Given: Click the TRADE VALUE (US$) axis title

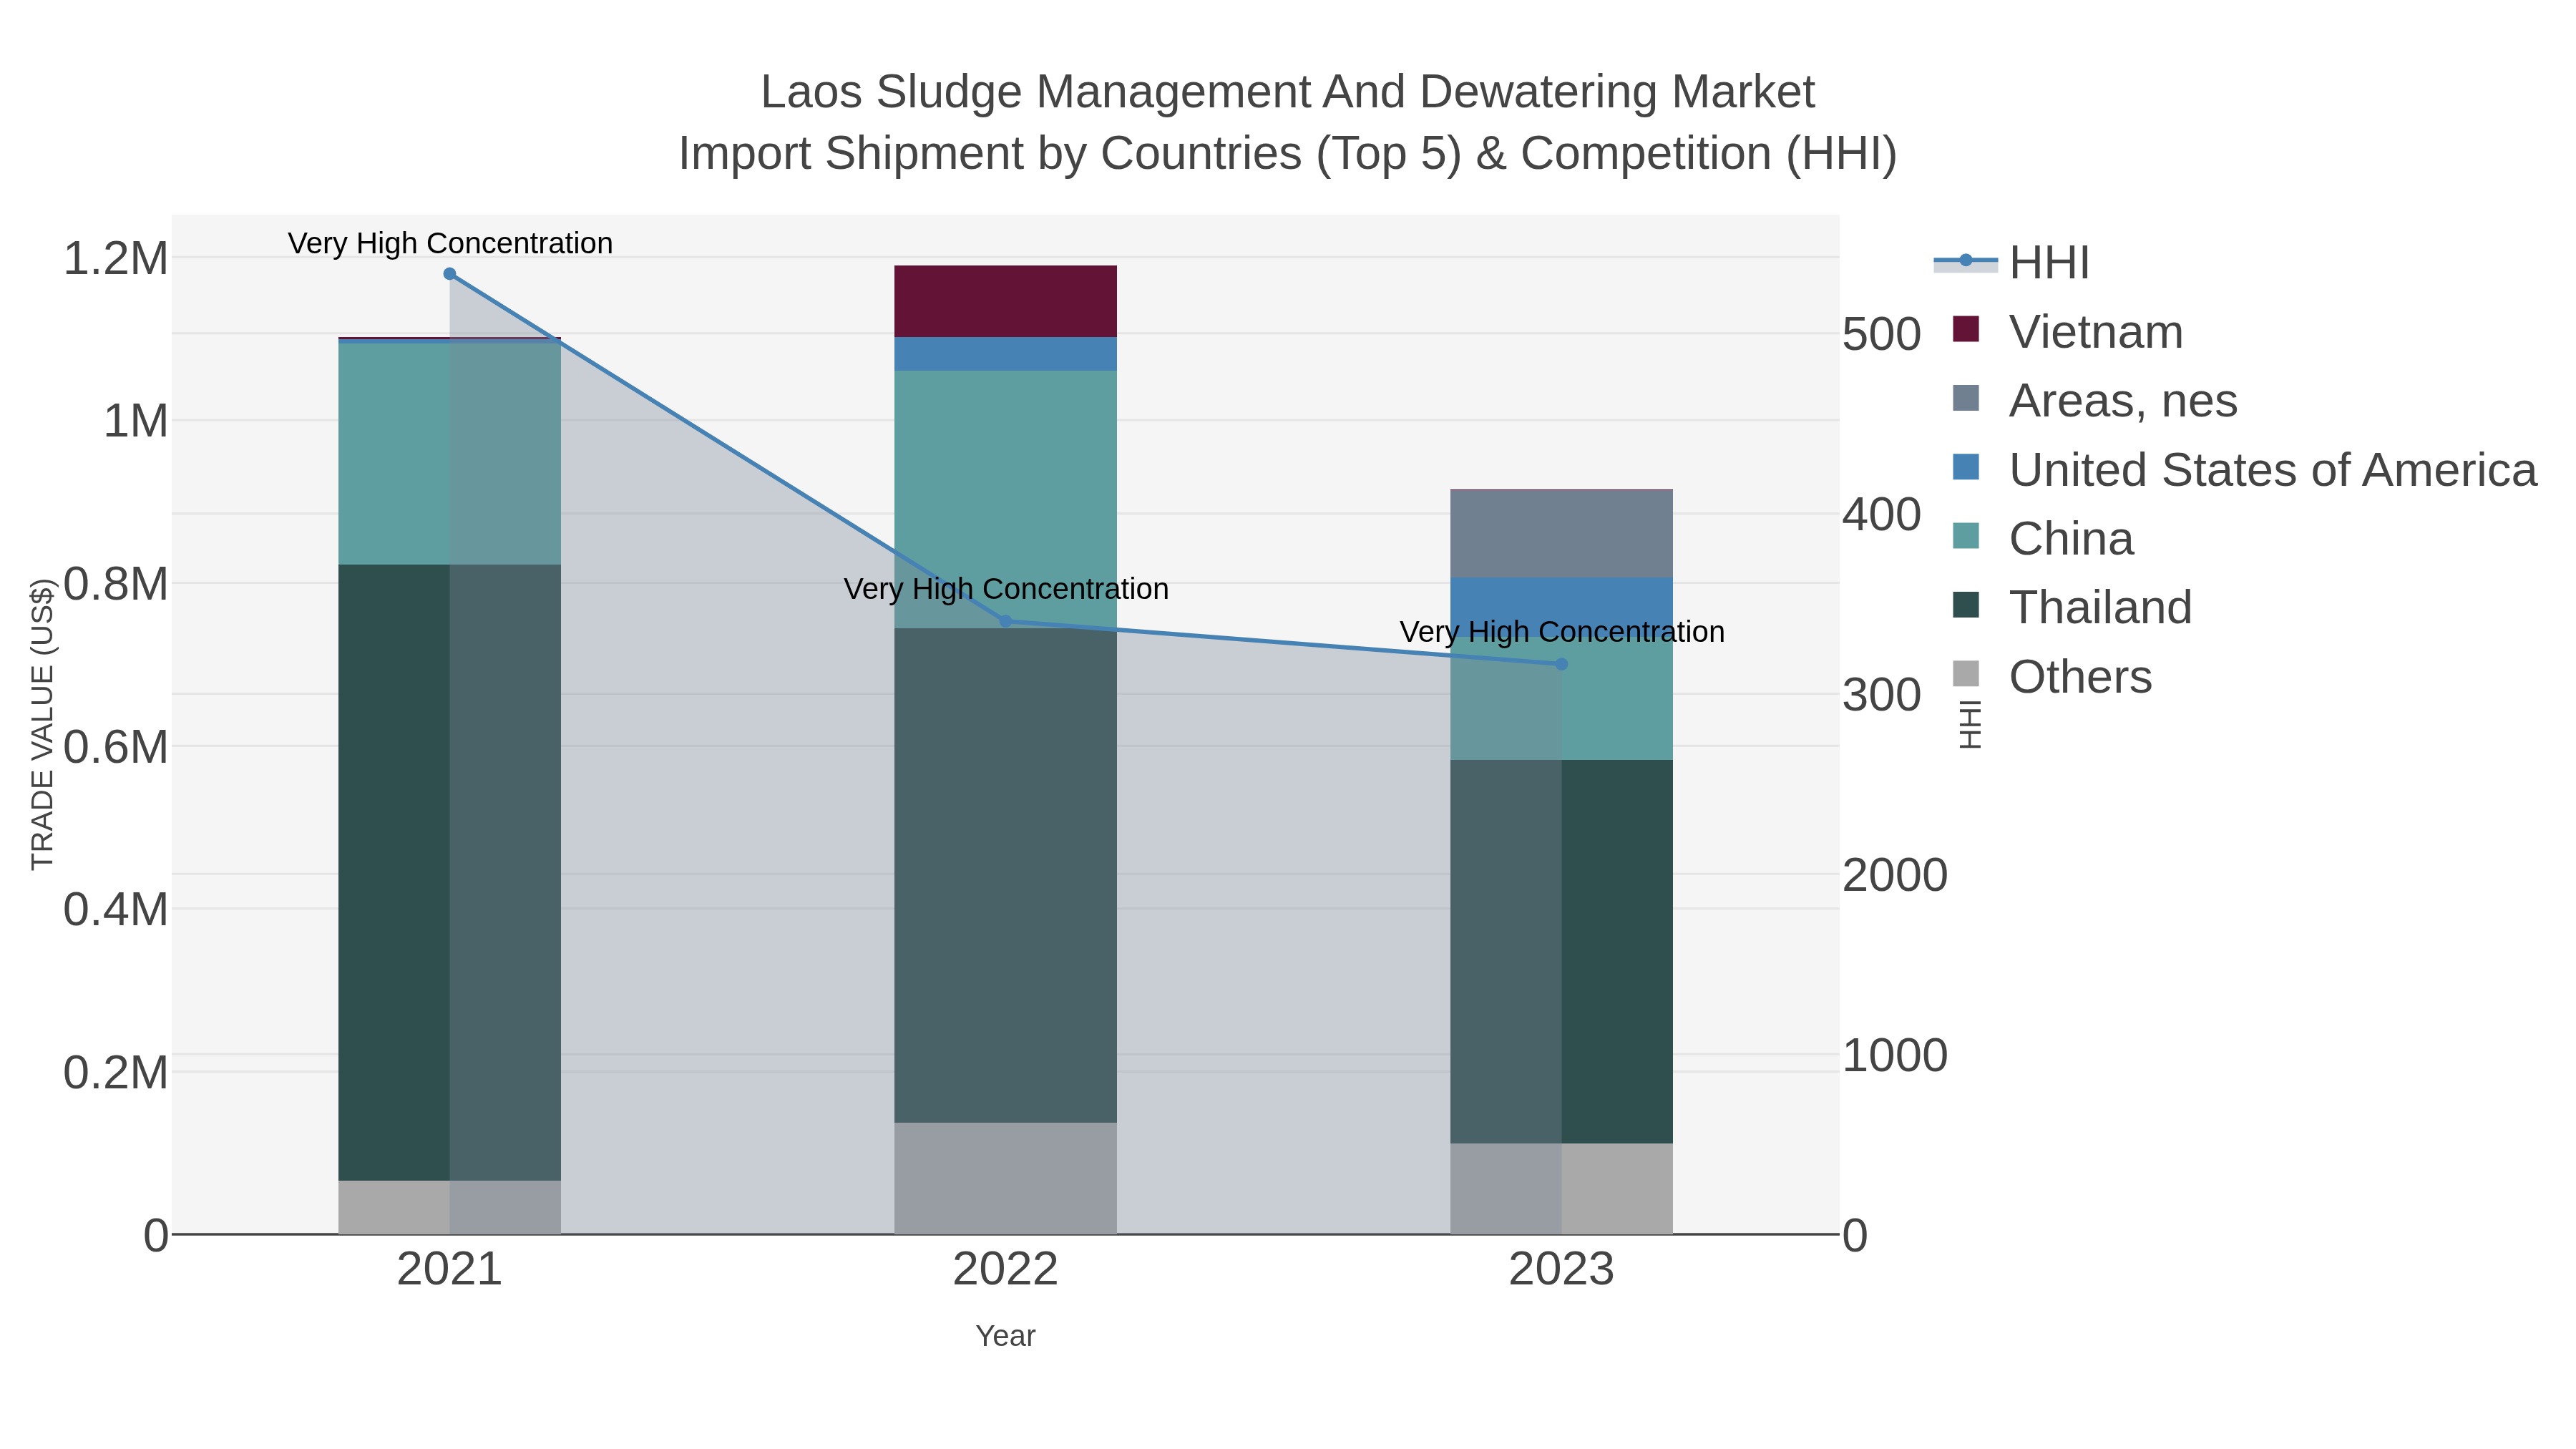Looking at the screenshot, I should (42, 724).
